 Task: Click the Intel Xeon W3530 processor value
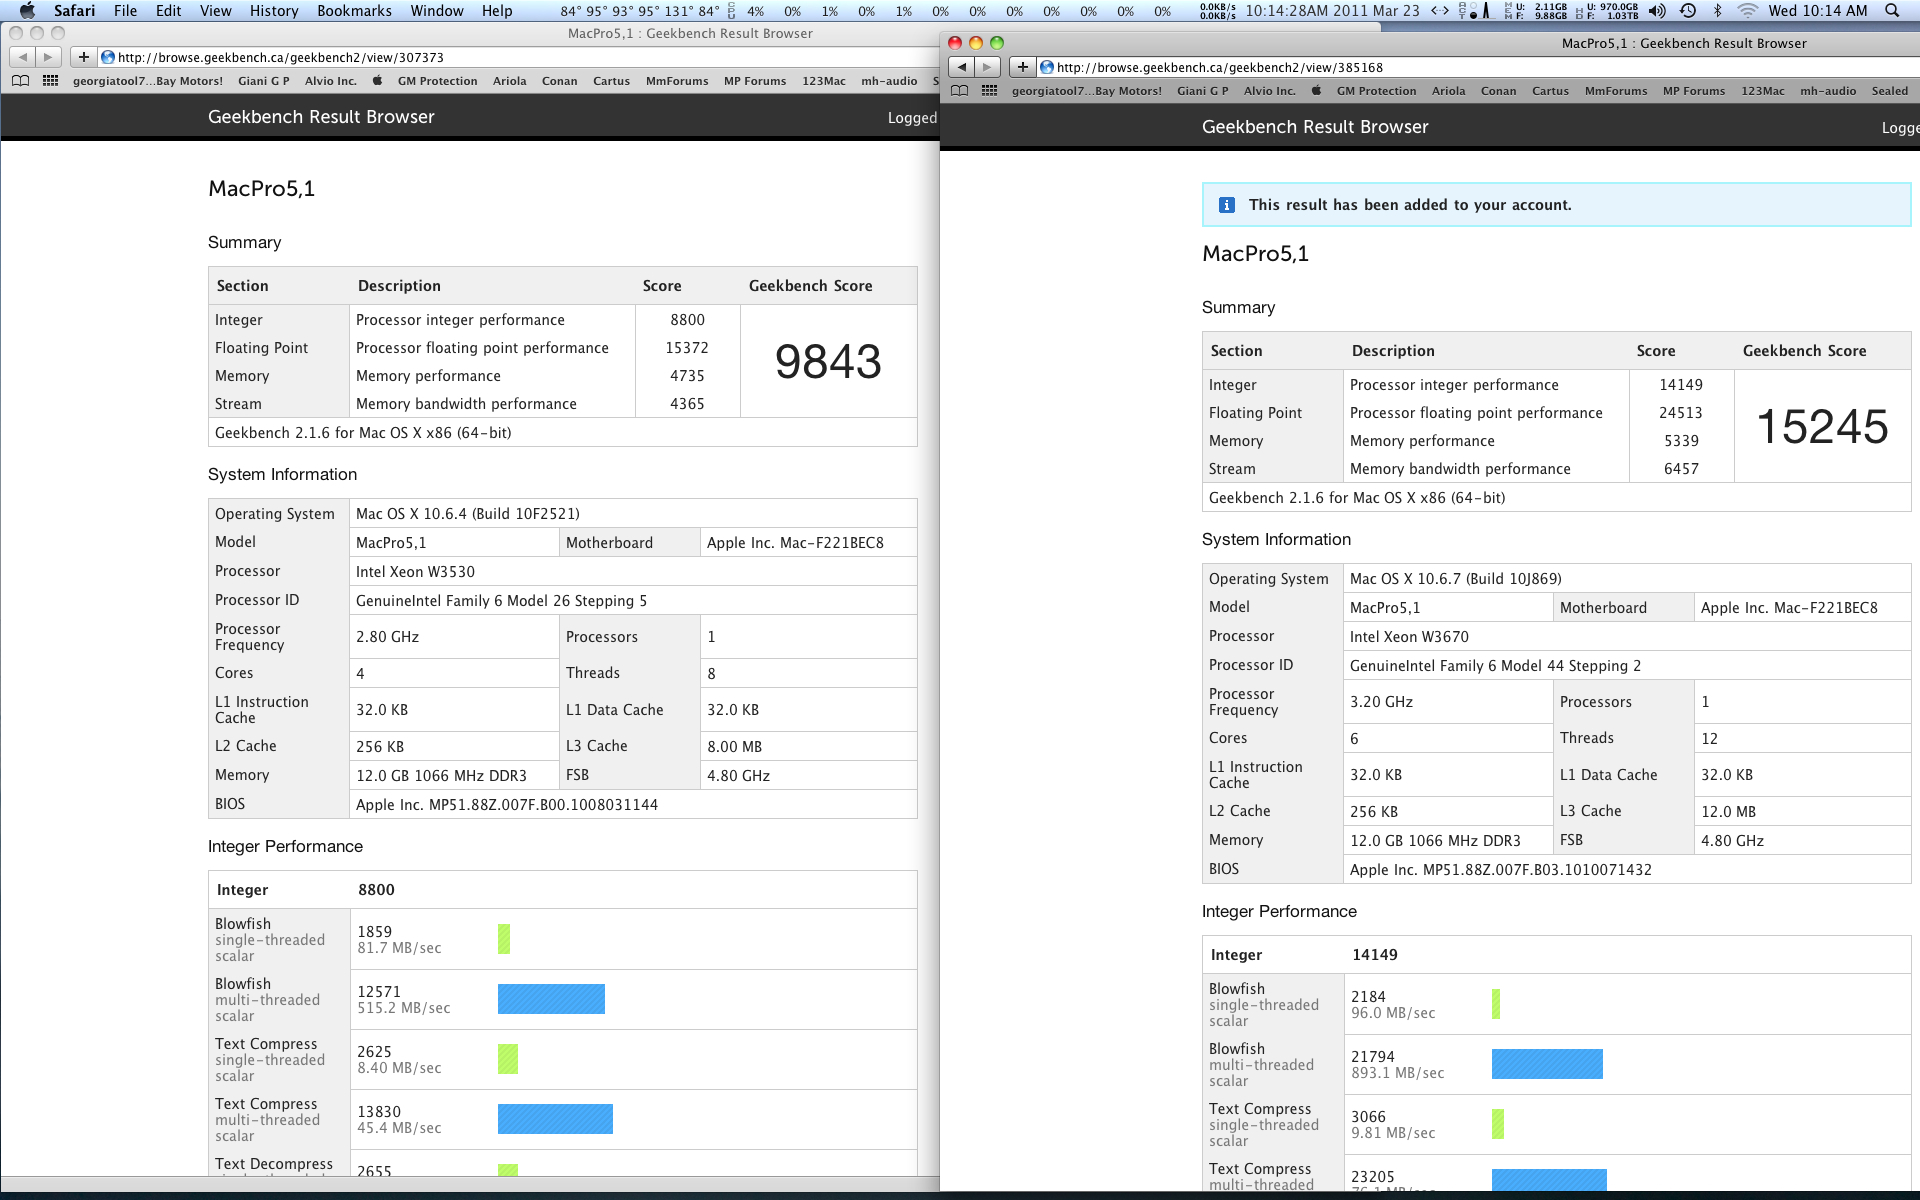415,571
